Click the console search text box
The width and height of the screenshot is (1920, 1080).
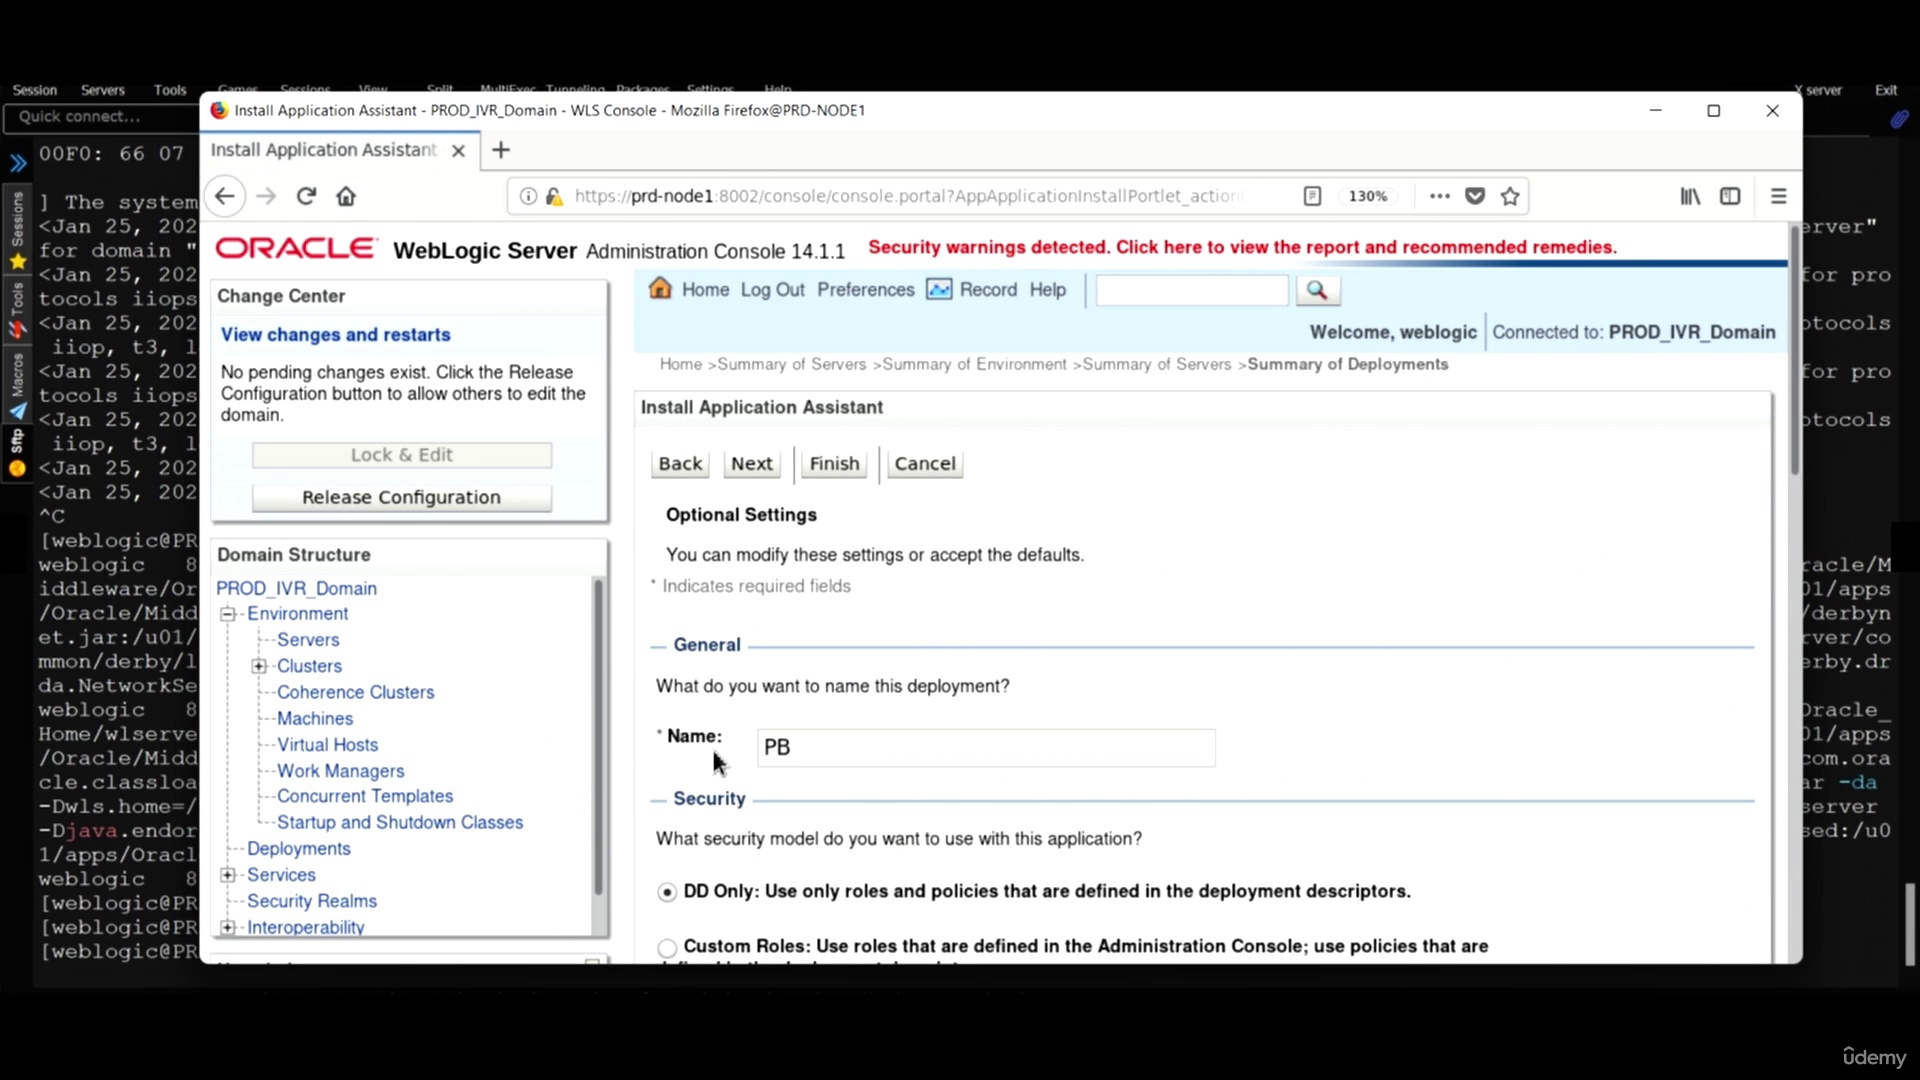pyautogui.click(x=1191, y=290)
